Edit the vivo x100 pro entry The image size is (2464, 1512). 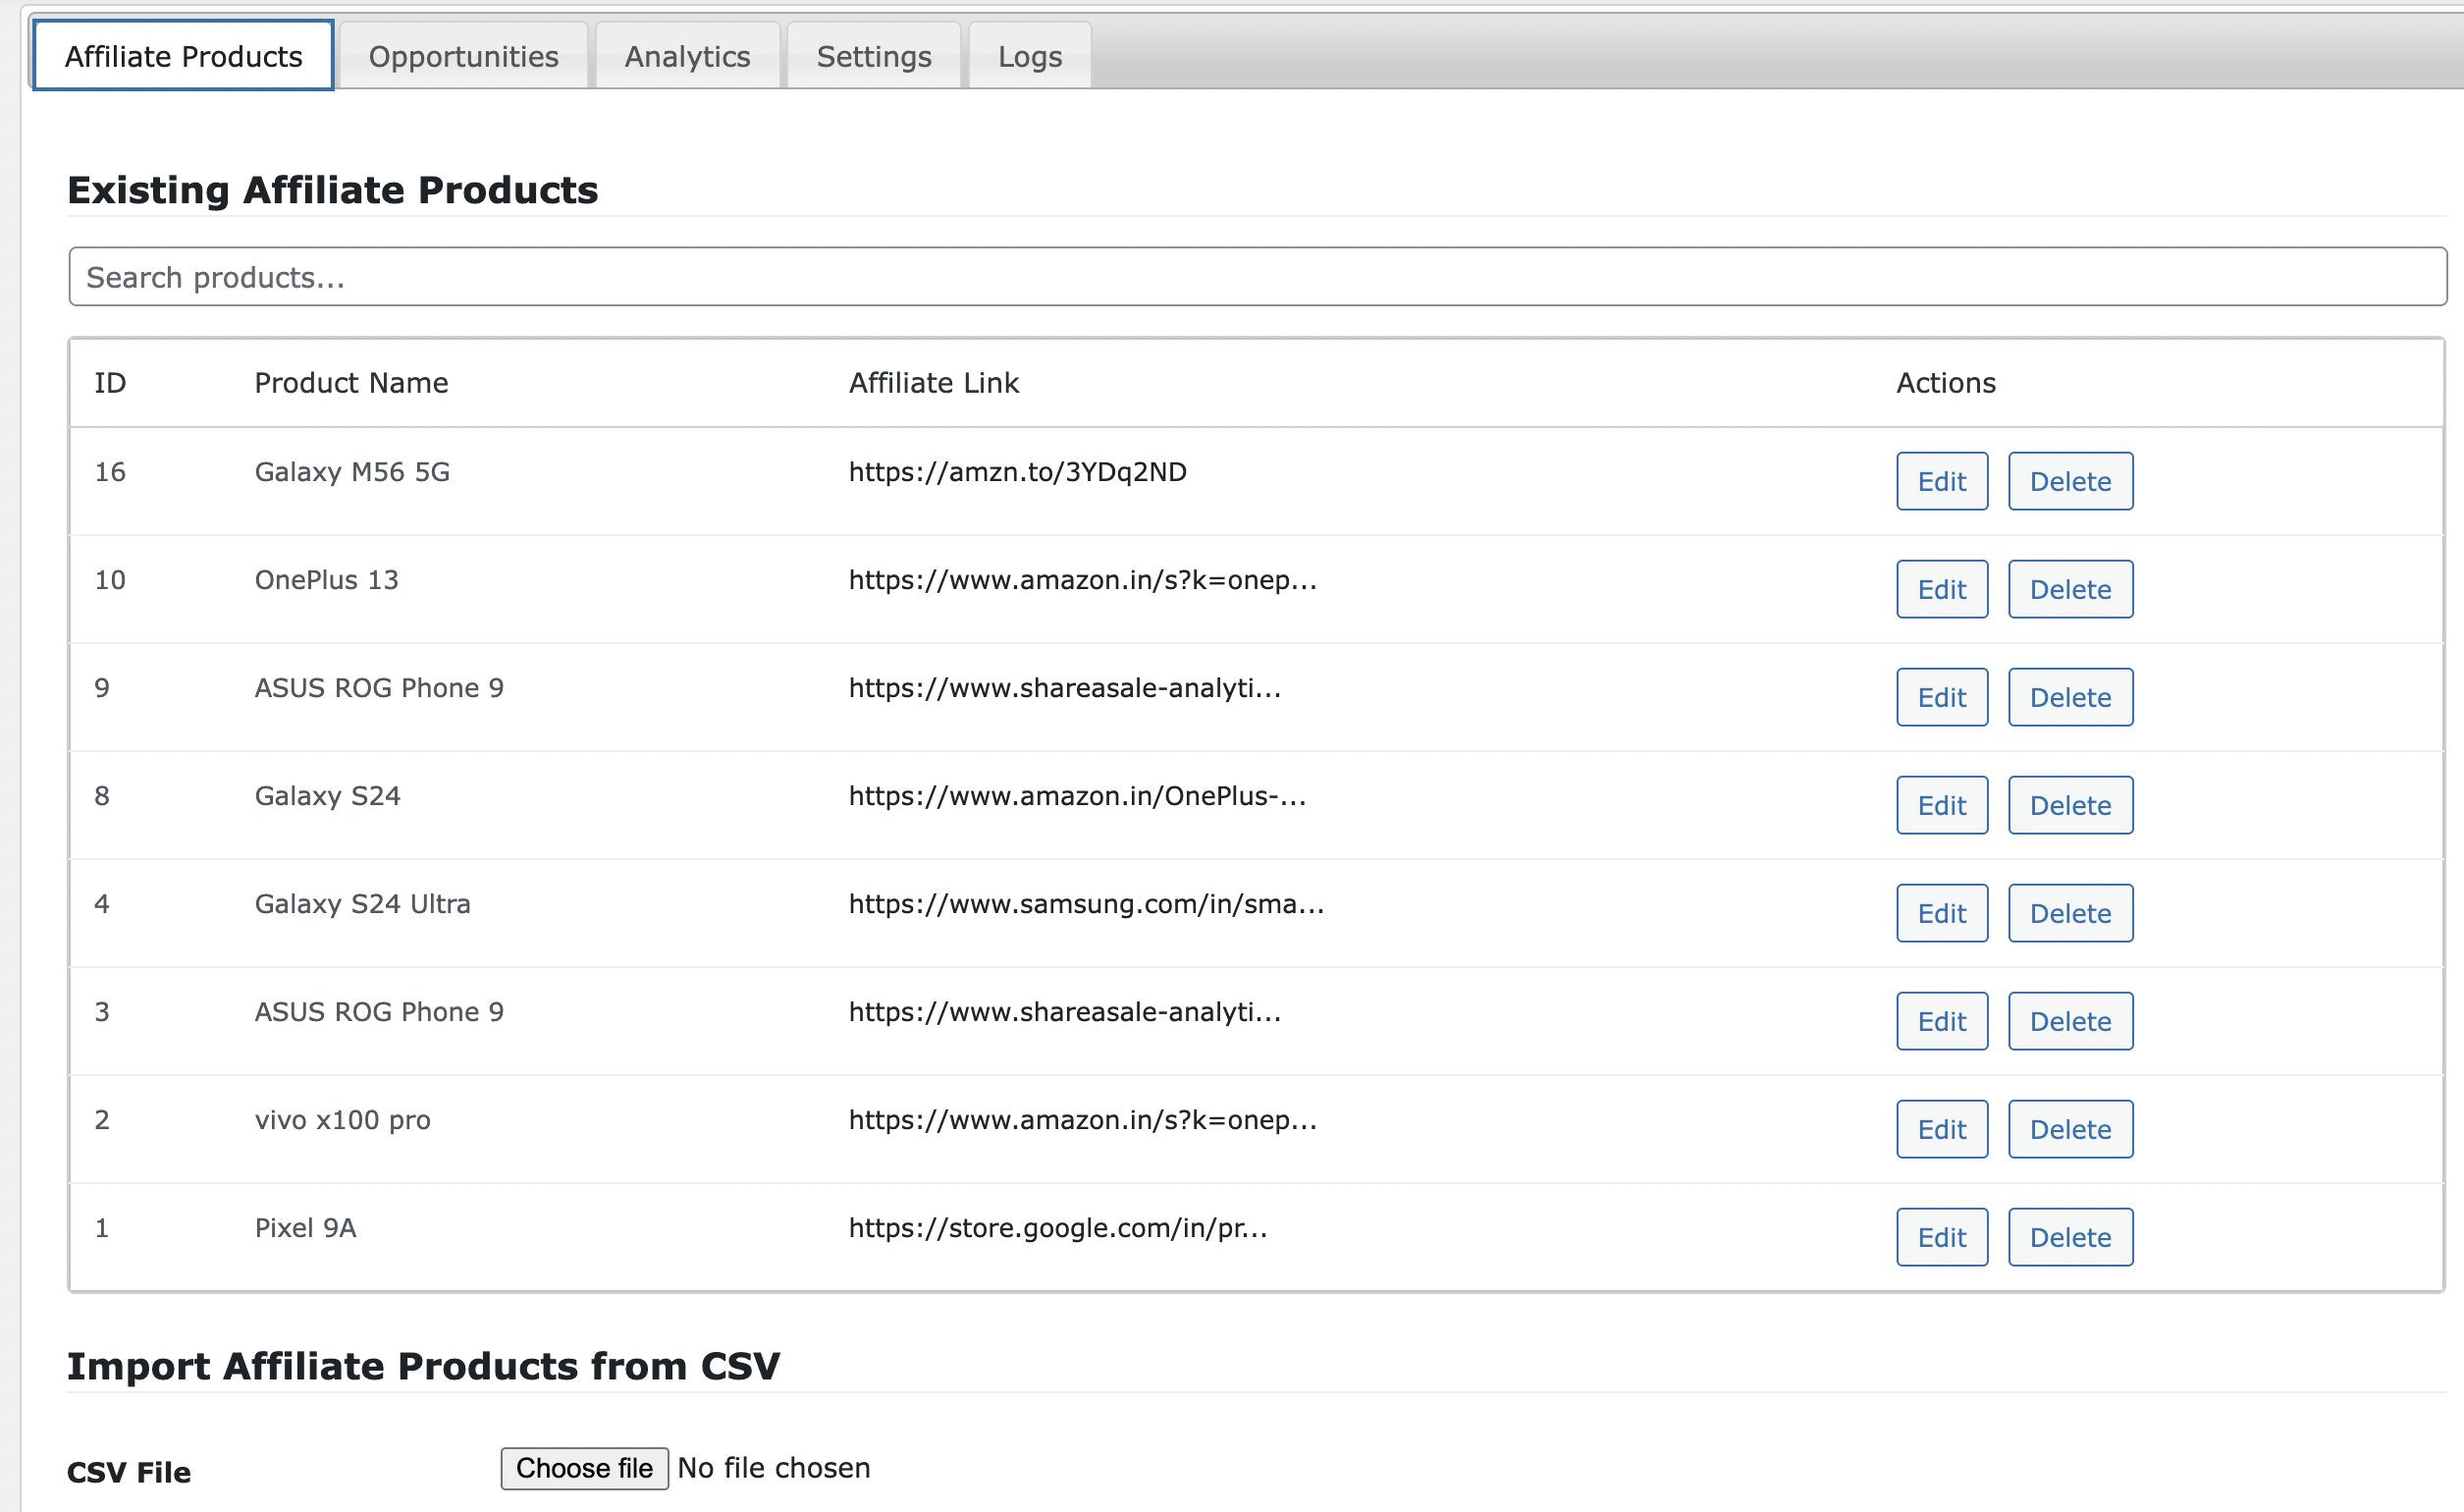click(x=1941, y=1129)
